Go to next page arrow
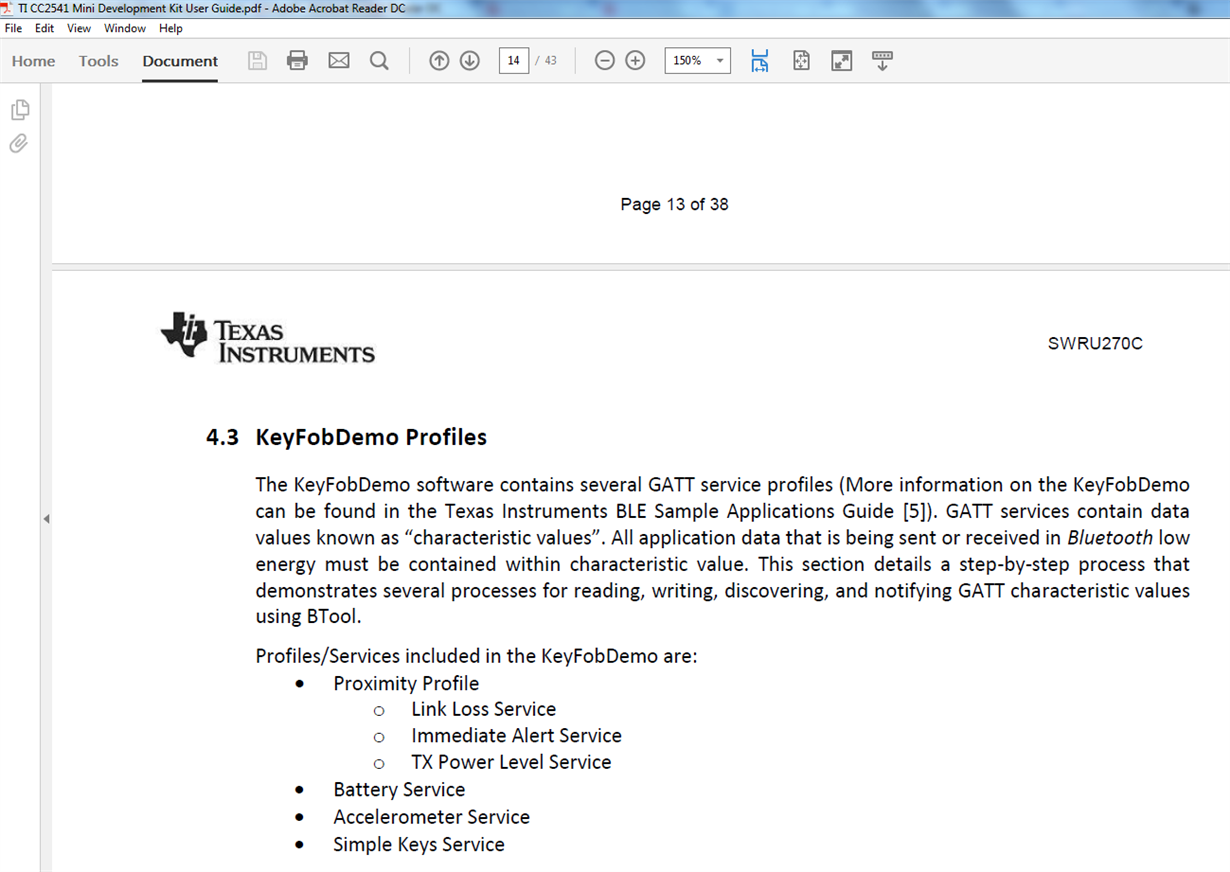Image resolution: width=1230 pixels, height=872 pixels. click(470, 61)
